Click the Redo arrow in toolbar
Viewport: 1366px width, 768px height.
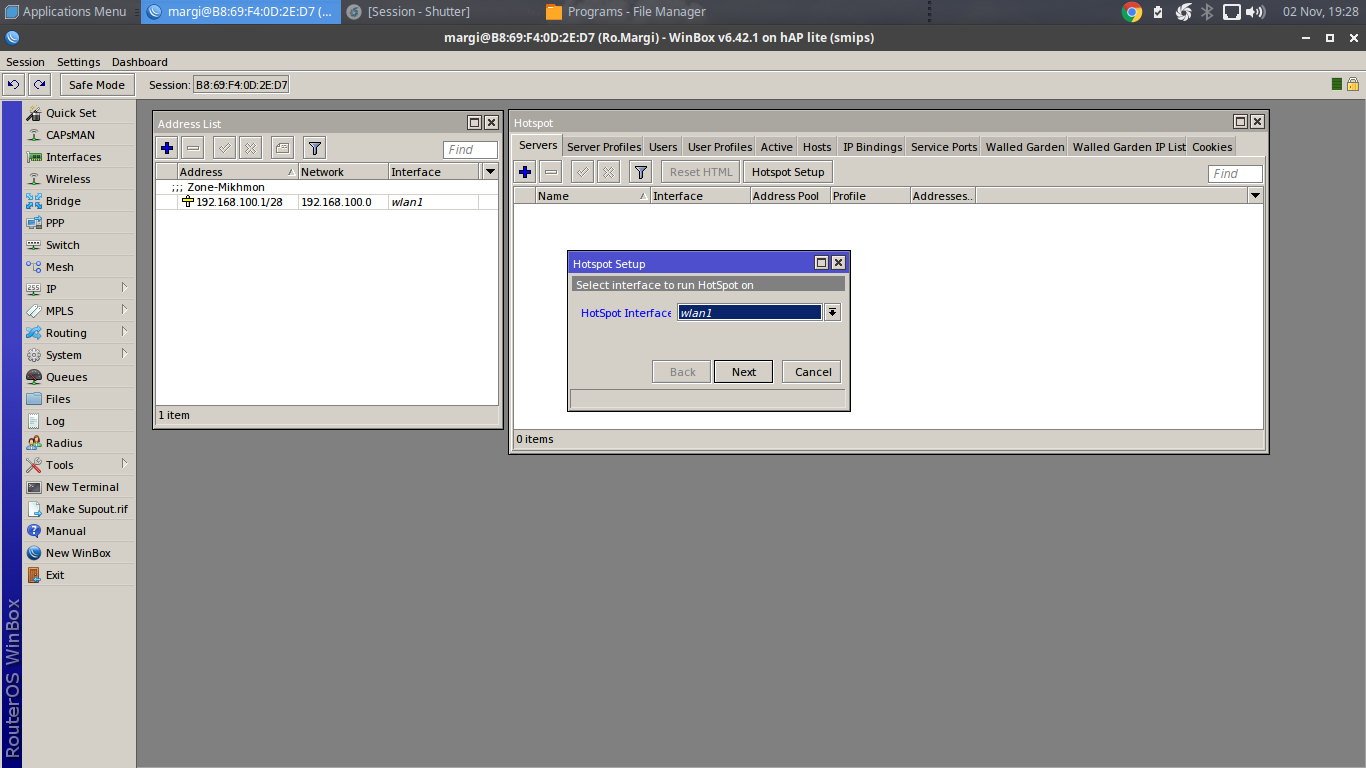(39, 85)
